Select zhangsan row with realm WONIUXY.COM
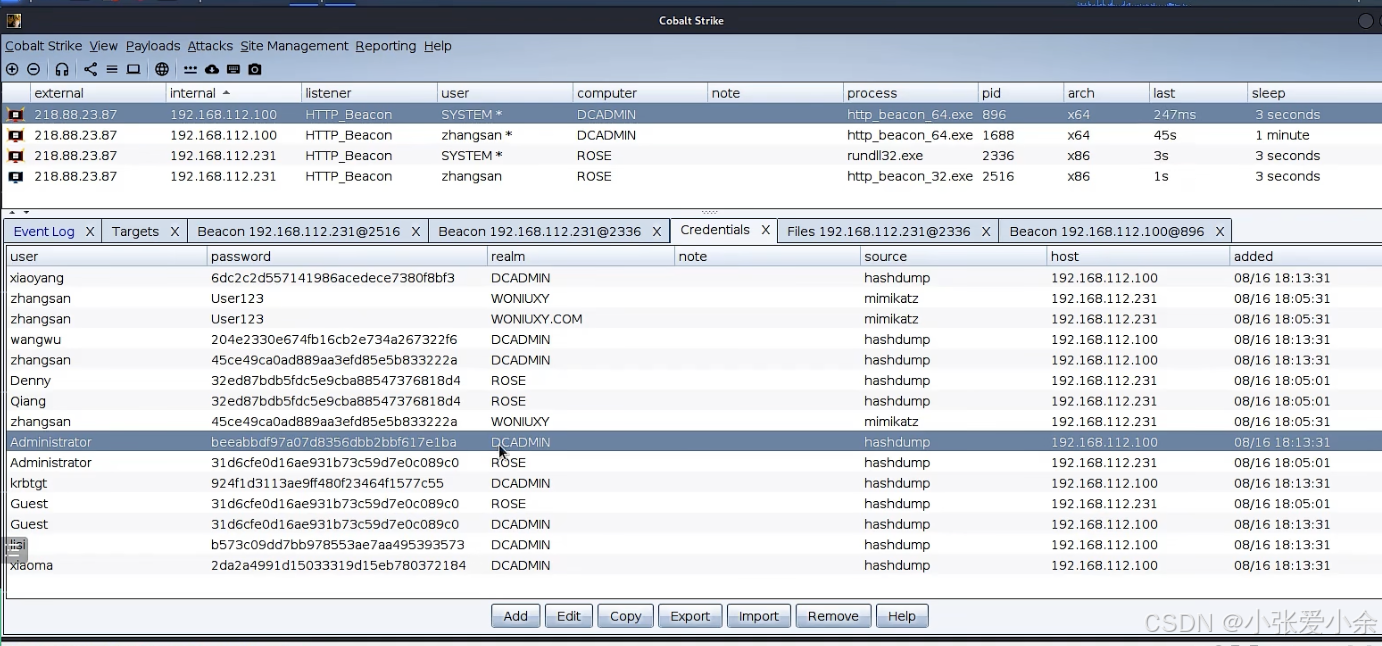1382x646 pixels. pos(694,319)
